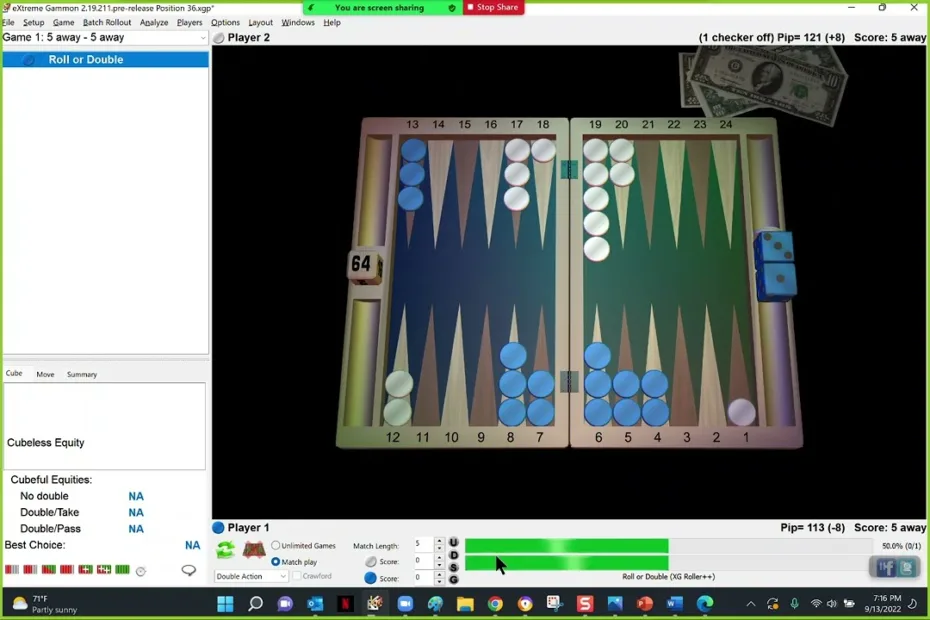930x620 pixels.
Task: Click the doubling cube showing 64
Action: pos(361,265)
